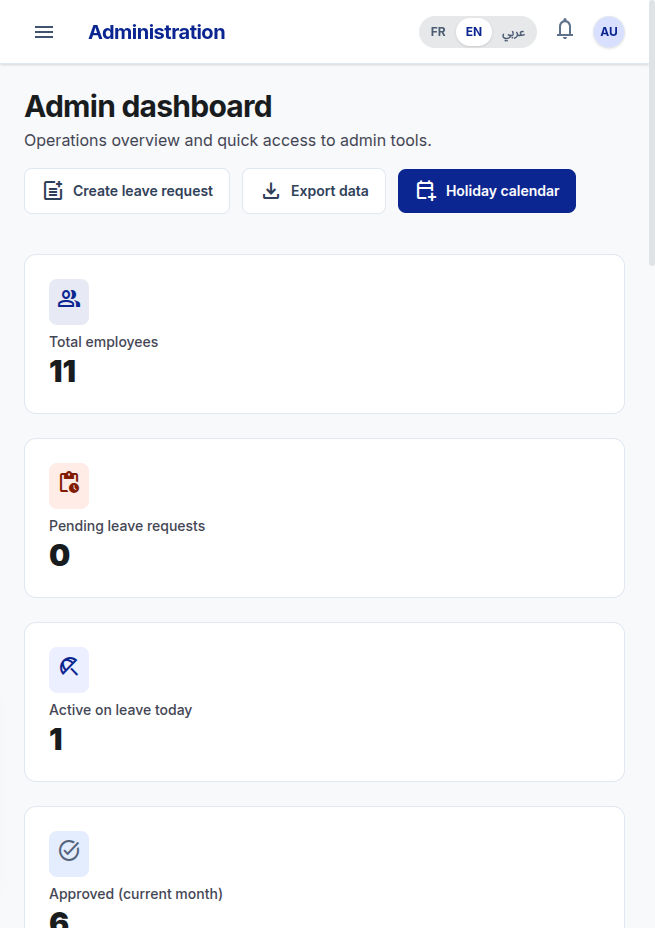Viewport: 655px width, 928px height.
Task: Click the Pending leave requests label
Action: click(127, 526)
